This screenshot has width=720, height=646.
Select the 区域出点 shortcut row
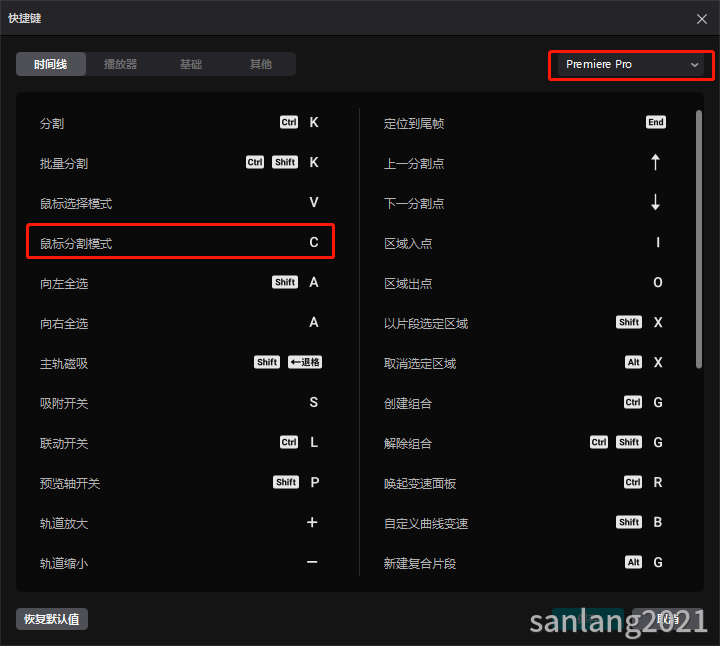pos(525,282)
